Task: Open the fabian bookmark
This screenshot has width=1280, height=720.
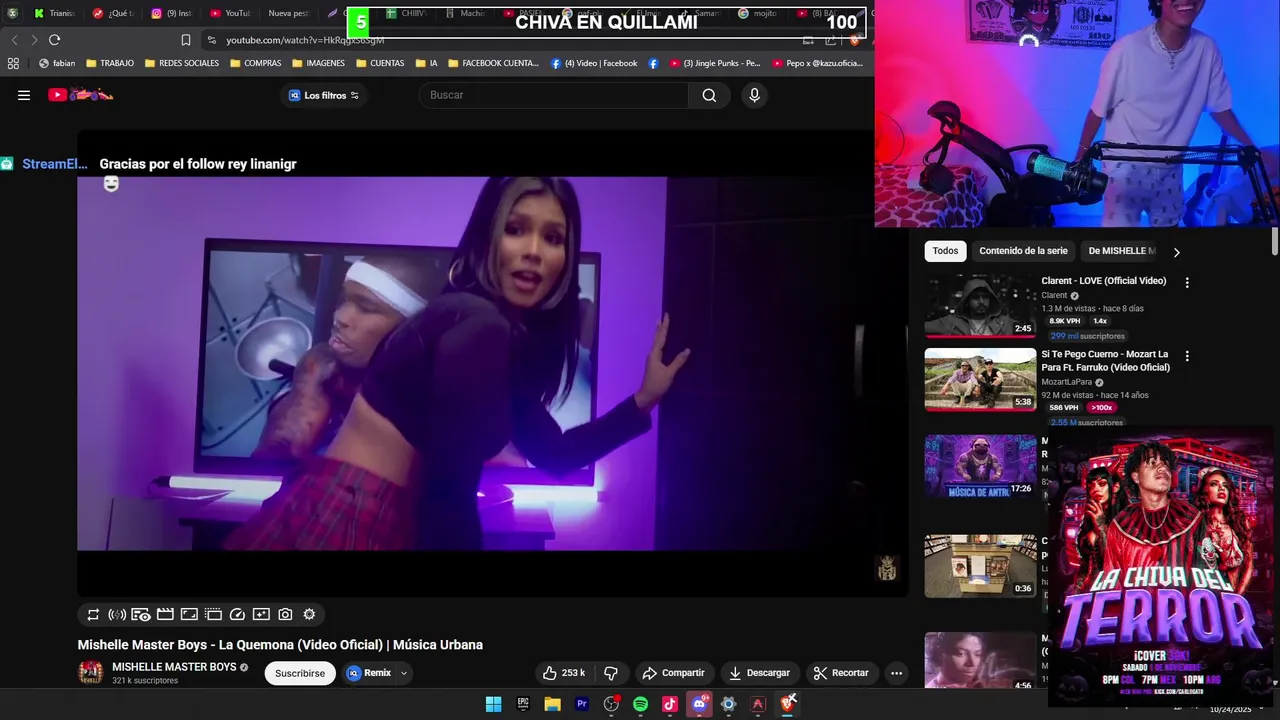Action: tap(57, 63)
